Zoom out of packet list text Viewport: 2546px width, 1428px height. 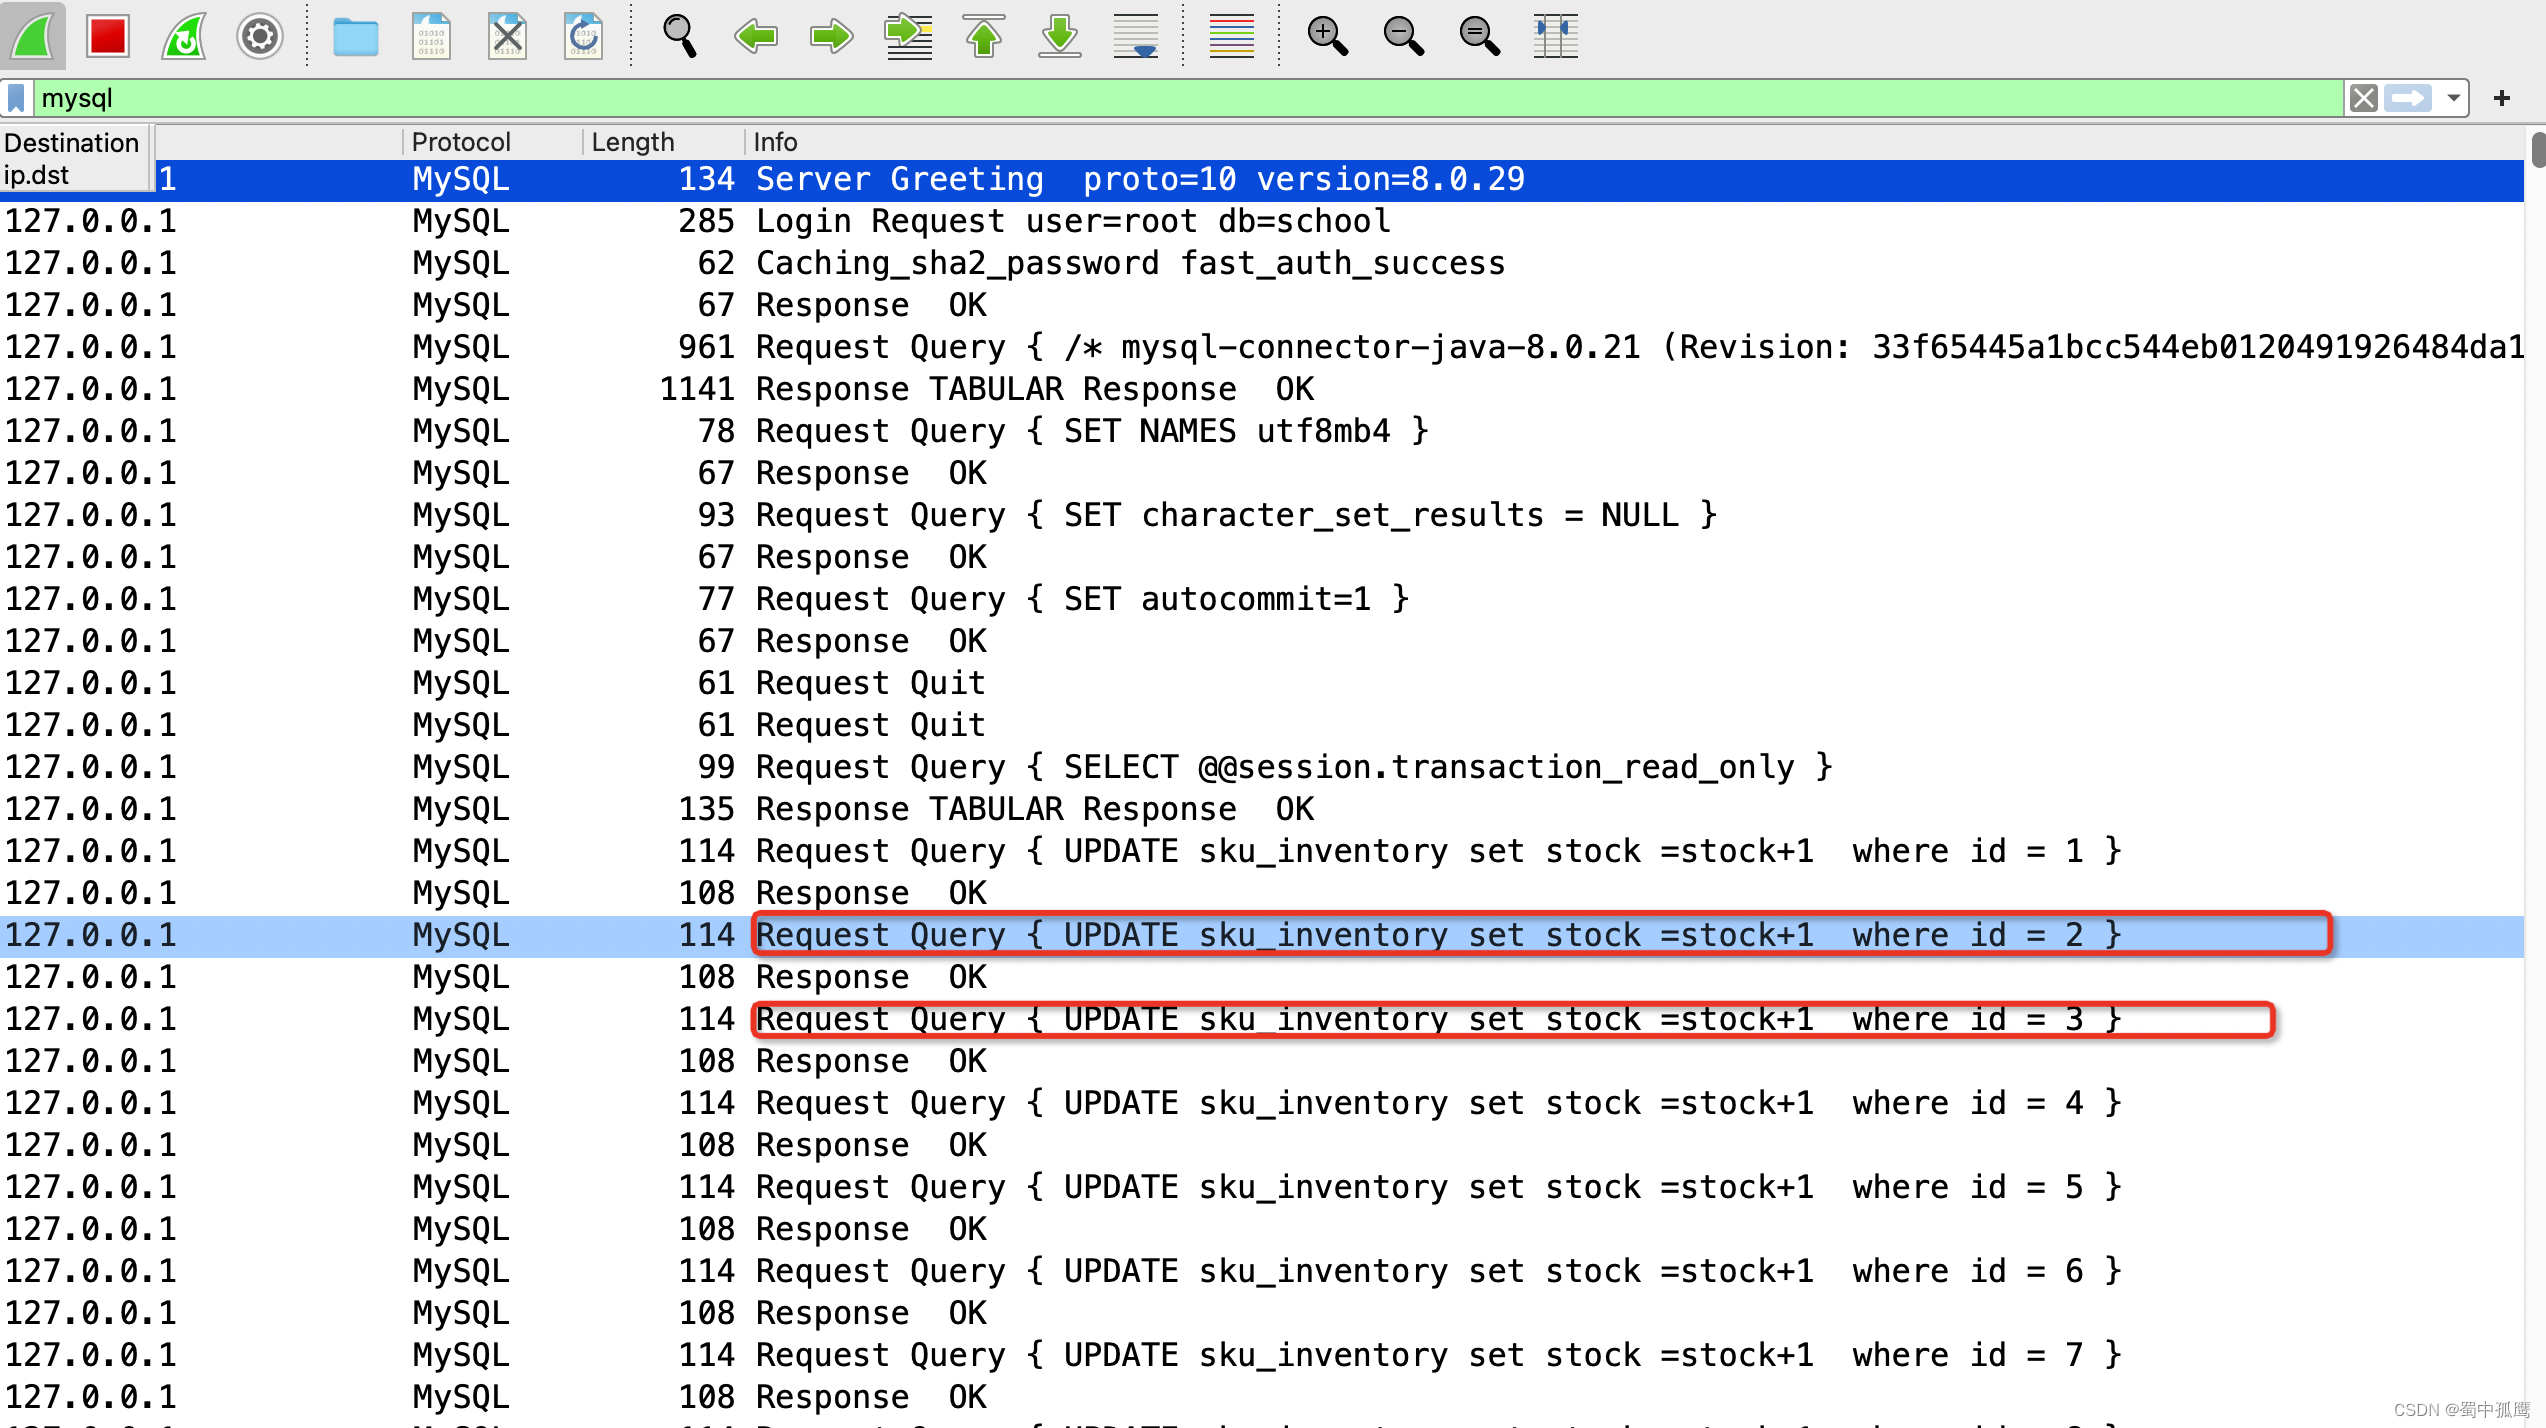(x=1403, y=36)
